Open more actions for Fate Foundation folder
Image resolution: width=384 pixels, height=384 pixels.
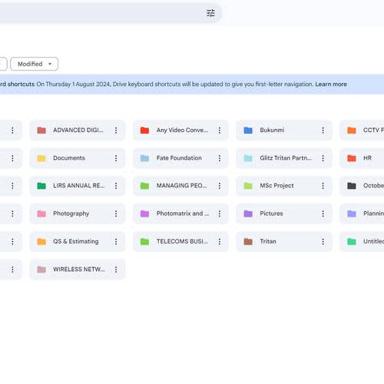(x=220, y=158)
